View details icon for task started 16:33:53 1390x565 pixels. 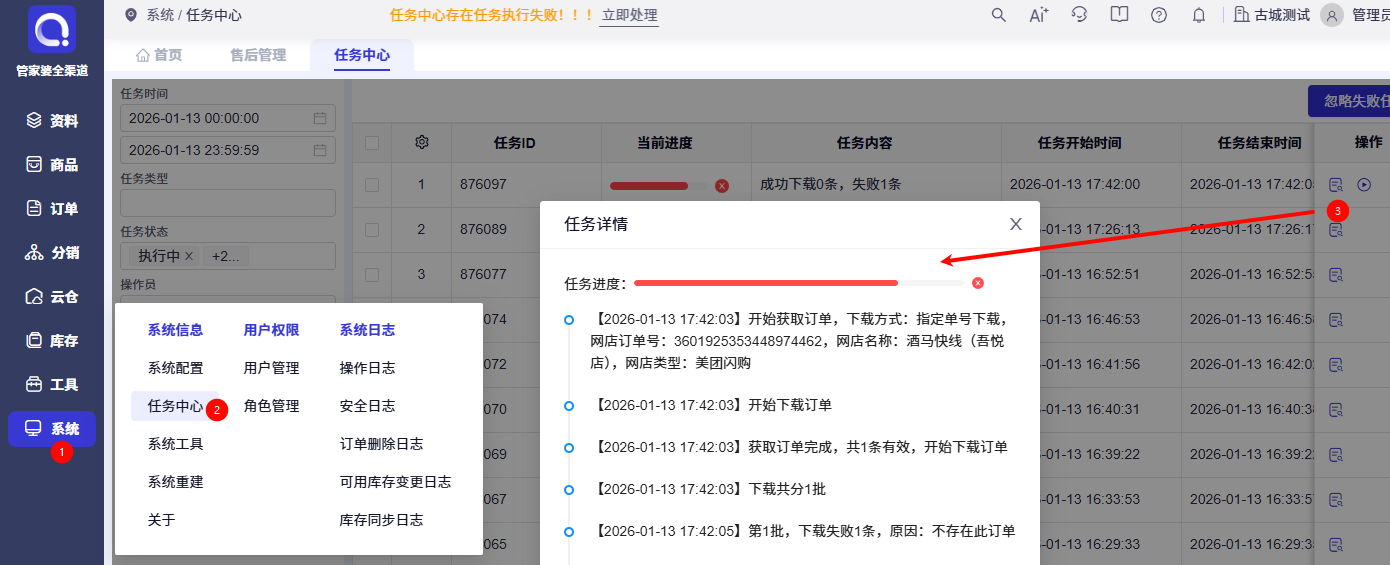1335,500
